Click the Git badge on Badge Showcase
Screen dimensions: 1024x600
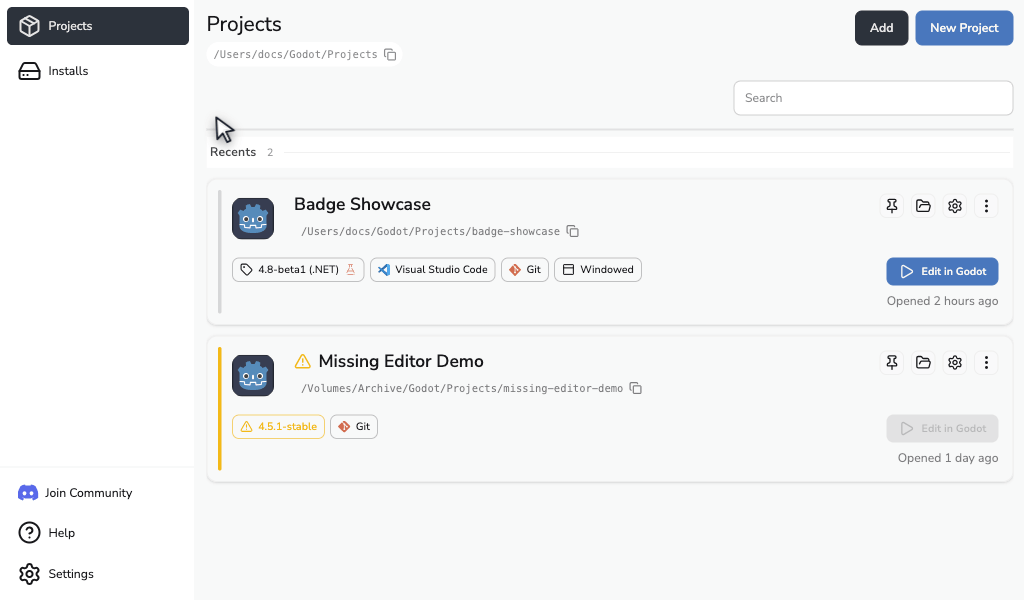pos(524,270)
